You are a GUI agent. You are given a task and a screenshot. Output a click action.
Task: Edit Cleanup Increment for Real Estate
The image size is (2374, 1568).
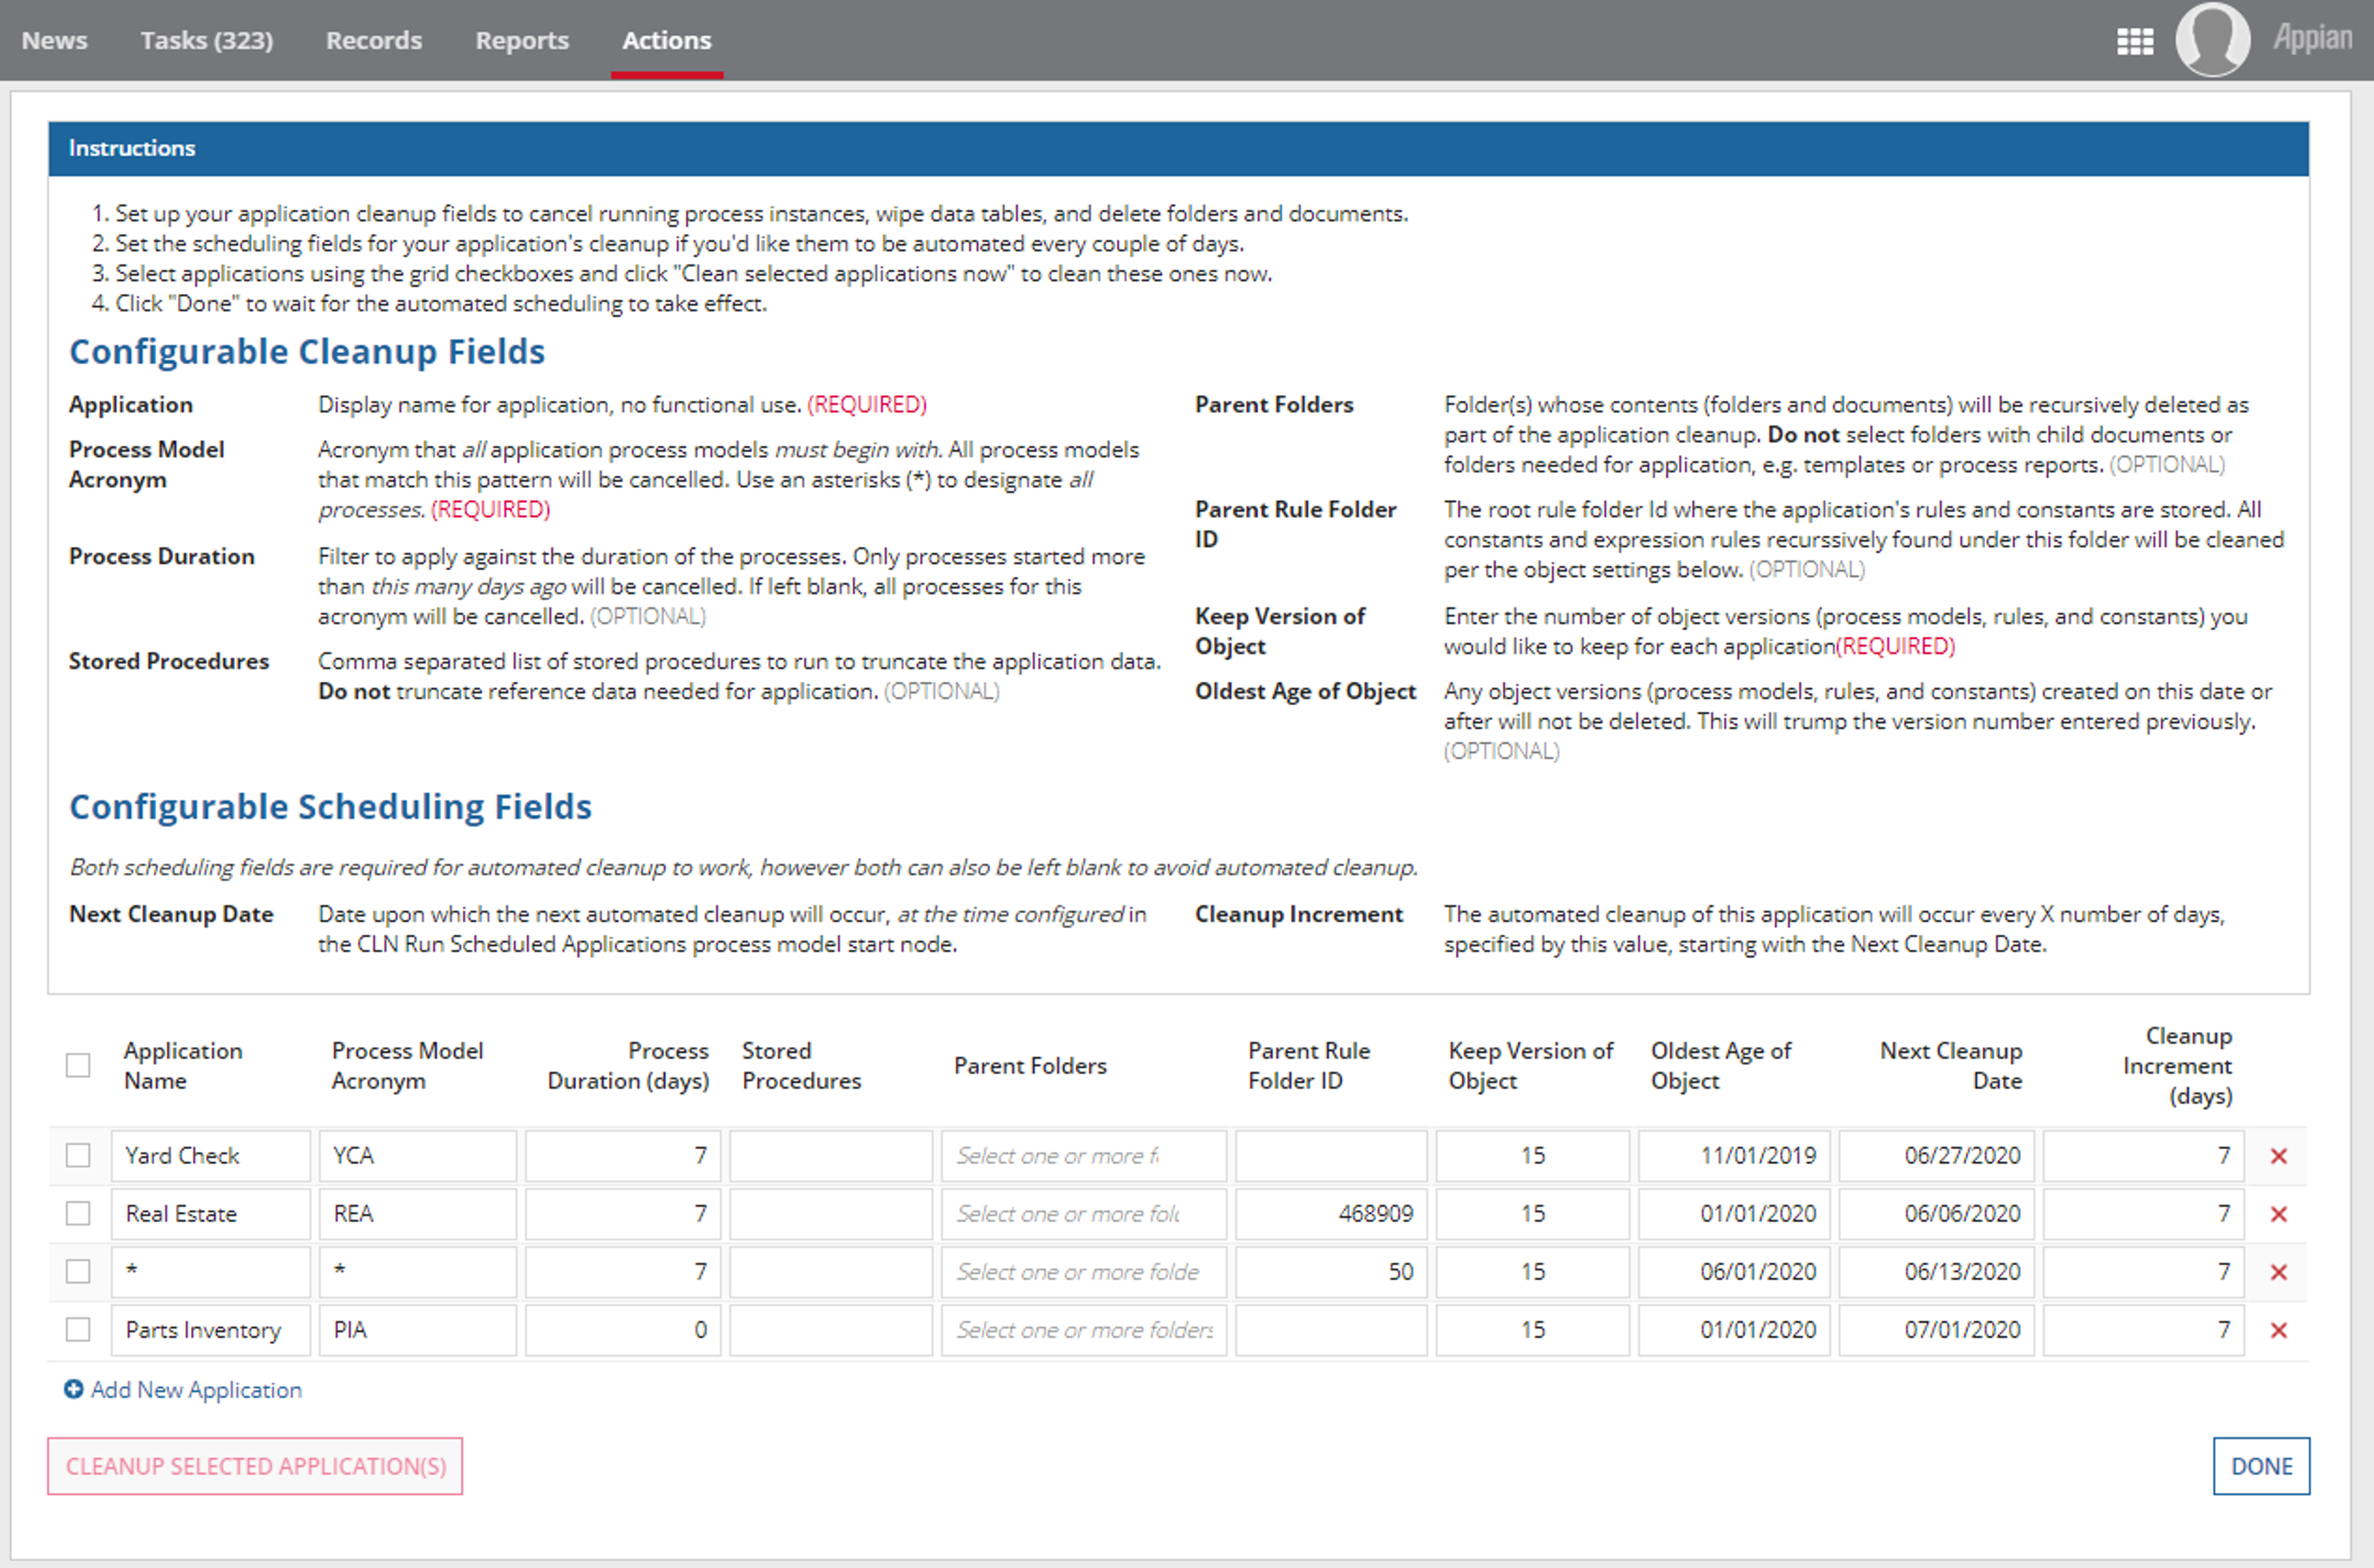[x=2144, y=1214]
